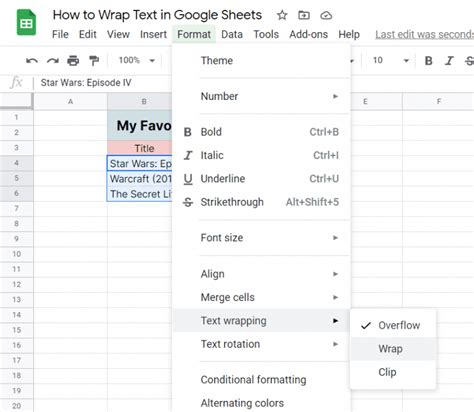Toggle bold in the toolbar

pos(428,61)
